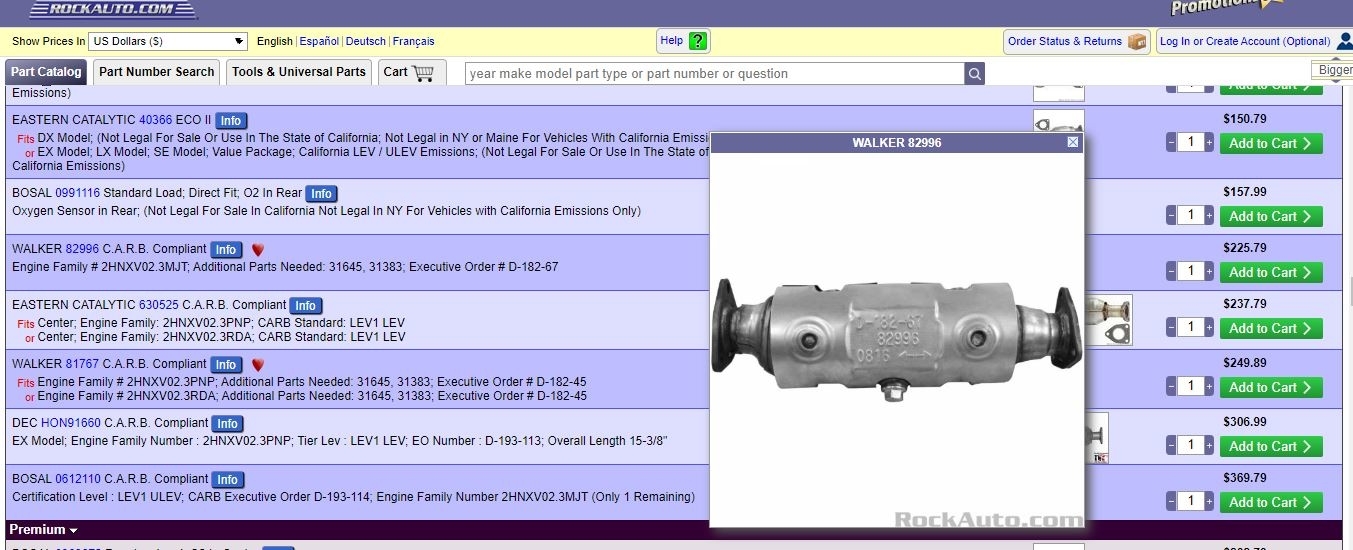The height and width of the screenshot is (550, 1353).
Task: Decrease quantity for the $157.99 item
Action: click(1171, 216)
